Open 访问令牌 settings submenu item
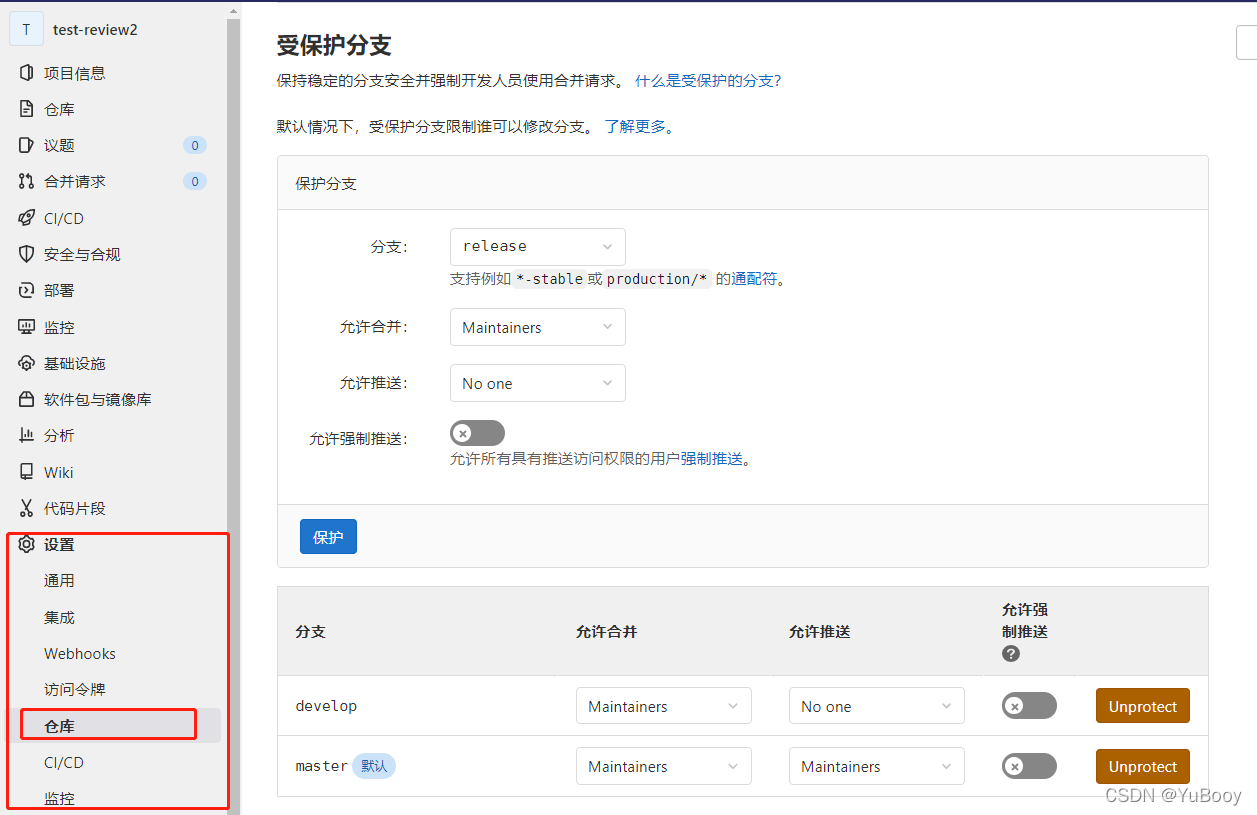 pyautogui.click(x=75, y=689)
